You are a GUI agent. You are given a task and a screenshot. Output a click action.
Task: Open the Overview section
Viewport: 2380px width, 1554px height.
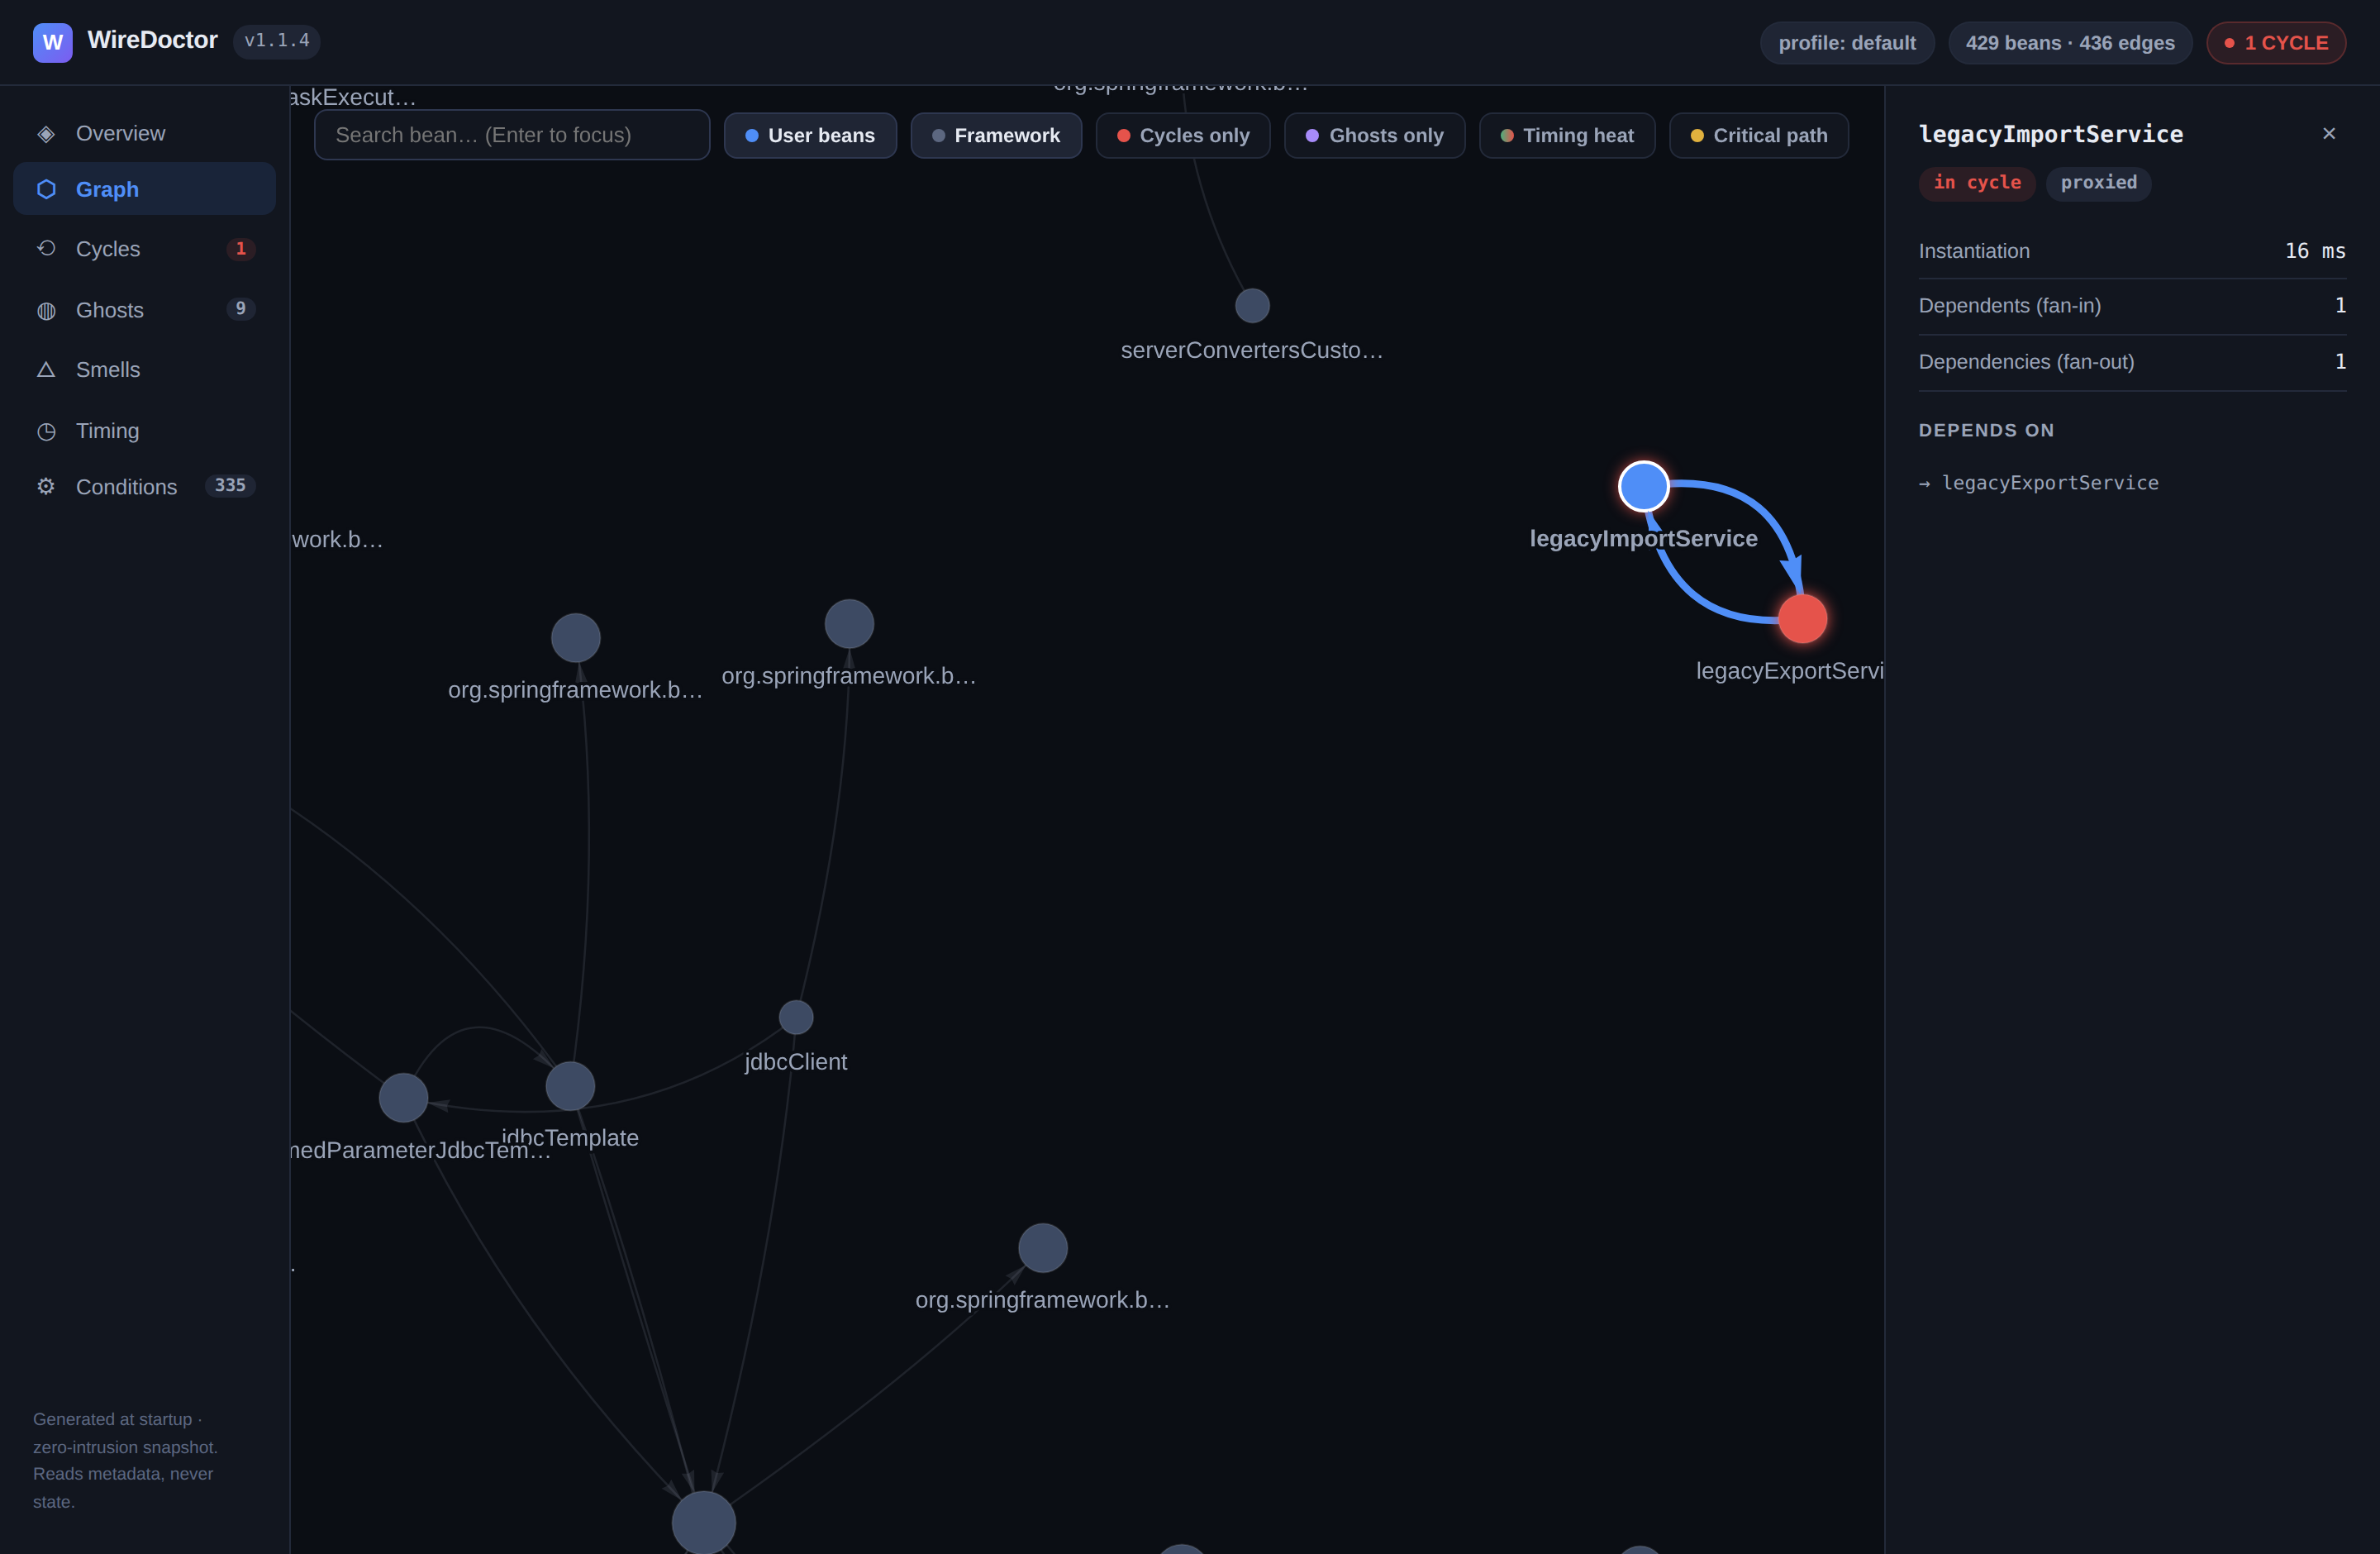tap(144, 134)
